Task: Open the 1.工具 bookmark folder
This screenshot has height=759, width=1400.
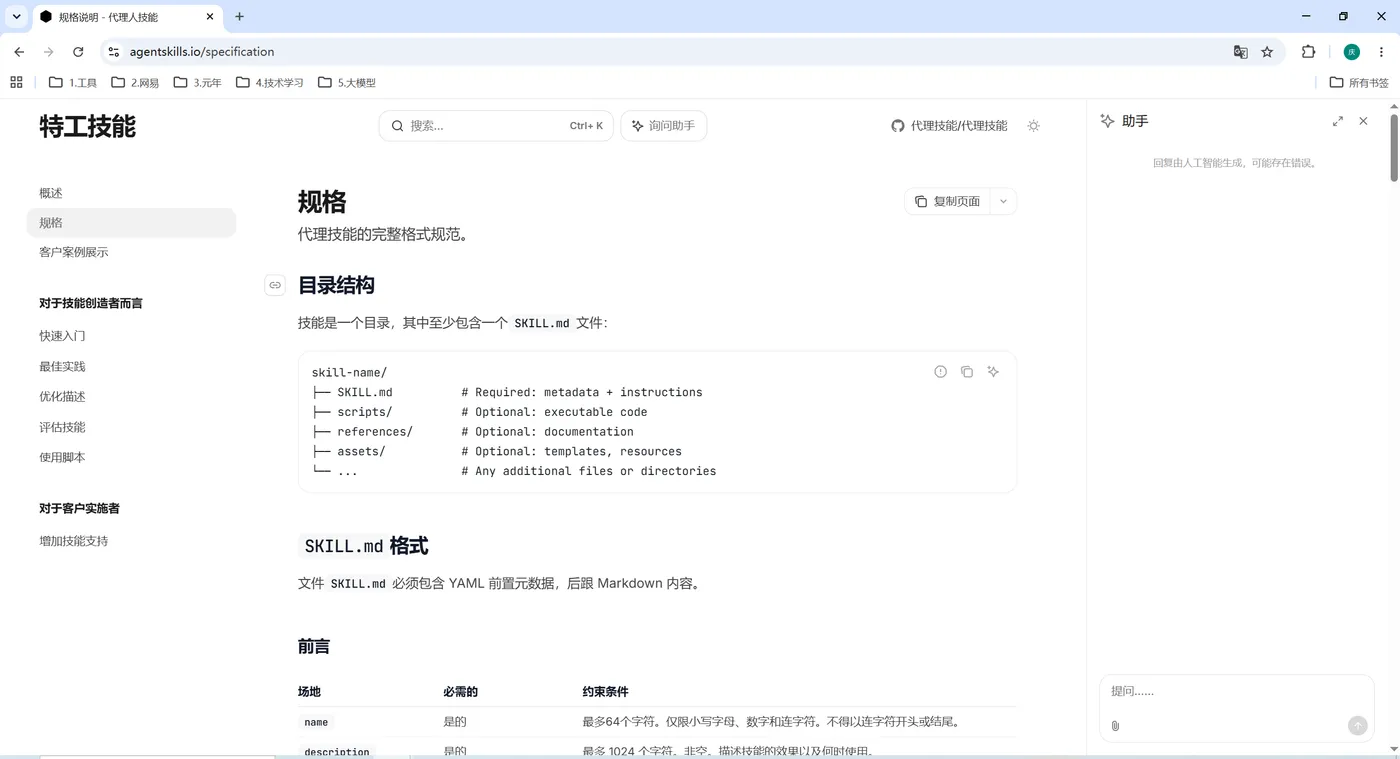Action: click(x=73, y=83)
